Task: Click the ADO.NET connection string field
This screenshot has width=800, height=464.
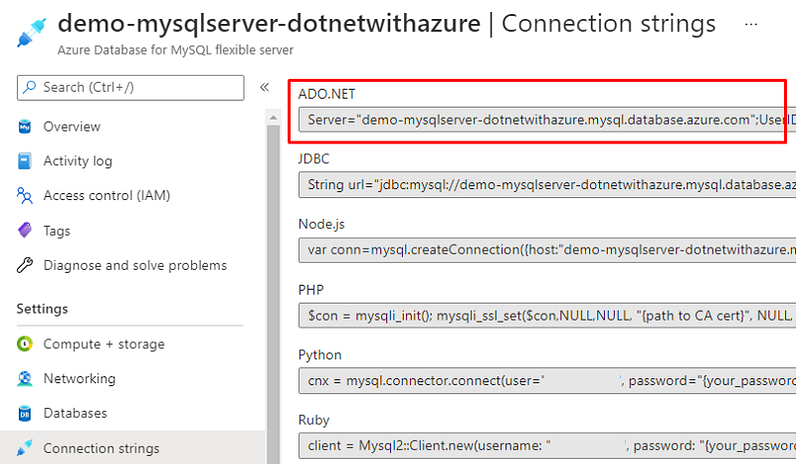Action: pyautogui.click(x=547, y=119)
